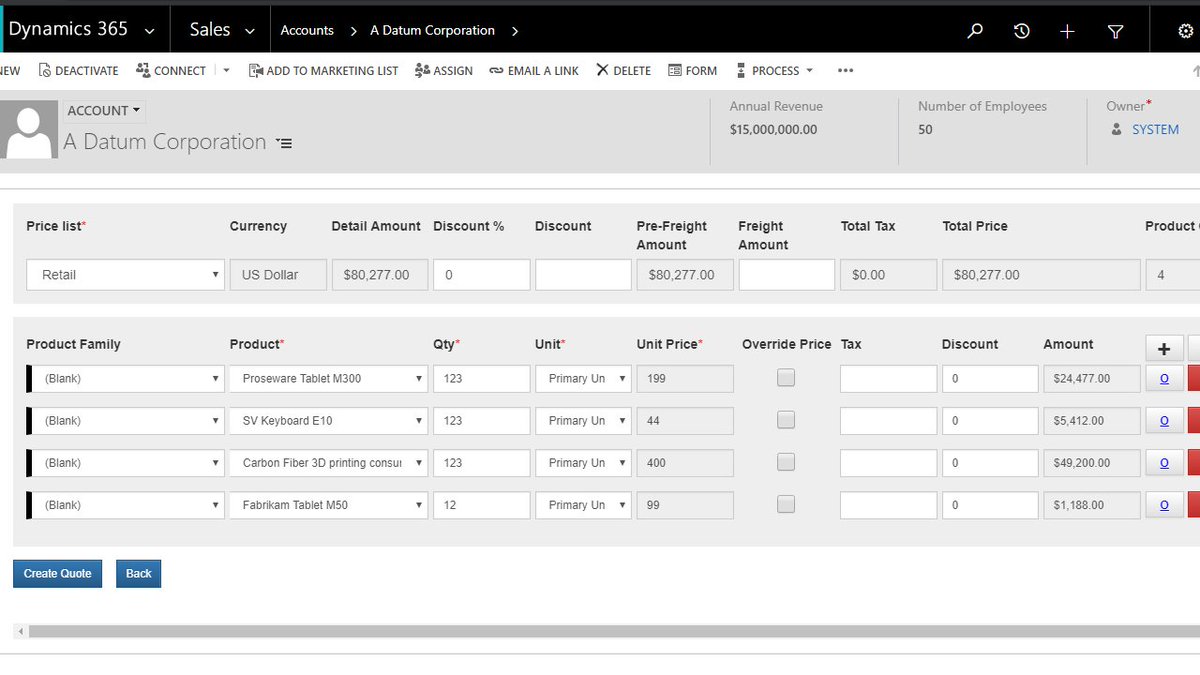Open the SYSTEM owner link

point(1155,129)
